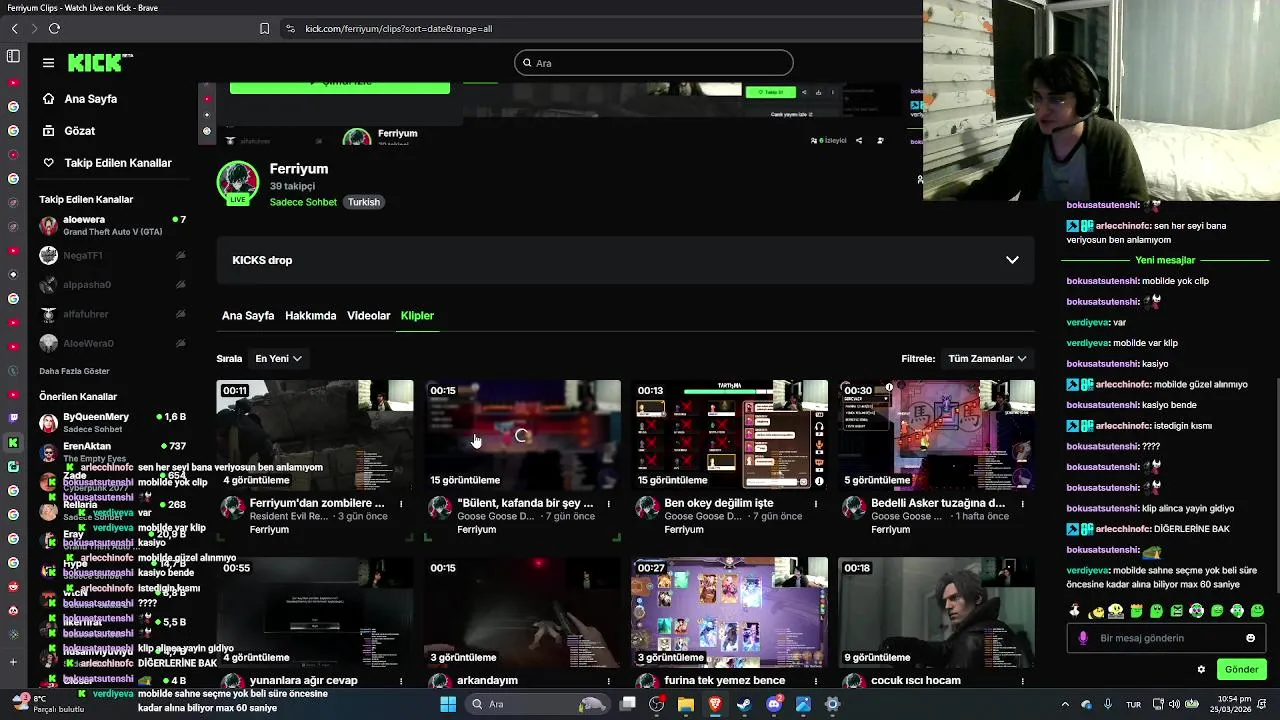This screenshot has height=720, width=1280.
Task: Go to Ana Sayfa in sidebar
Action: click(90, 99)
